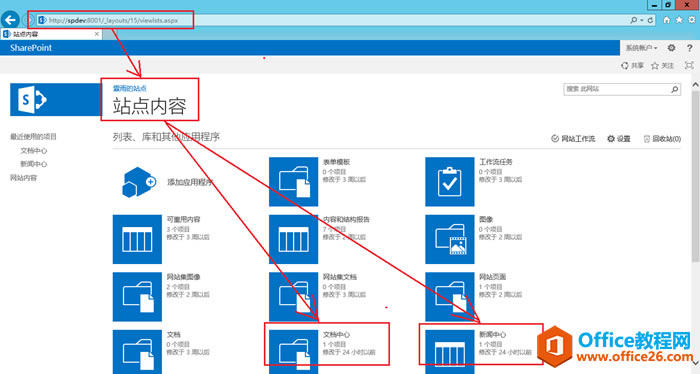This screenshot has width=700, height=374.
Task: Click the settings gear in SharePoint header
Action: coord(671,48)
